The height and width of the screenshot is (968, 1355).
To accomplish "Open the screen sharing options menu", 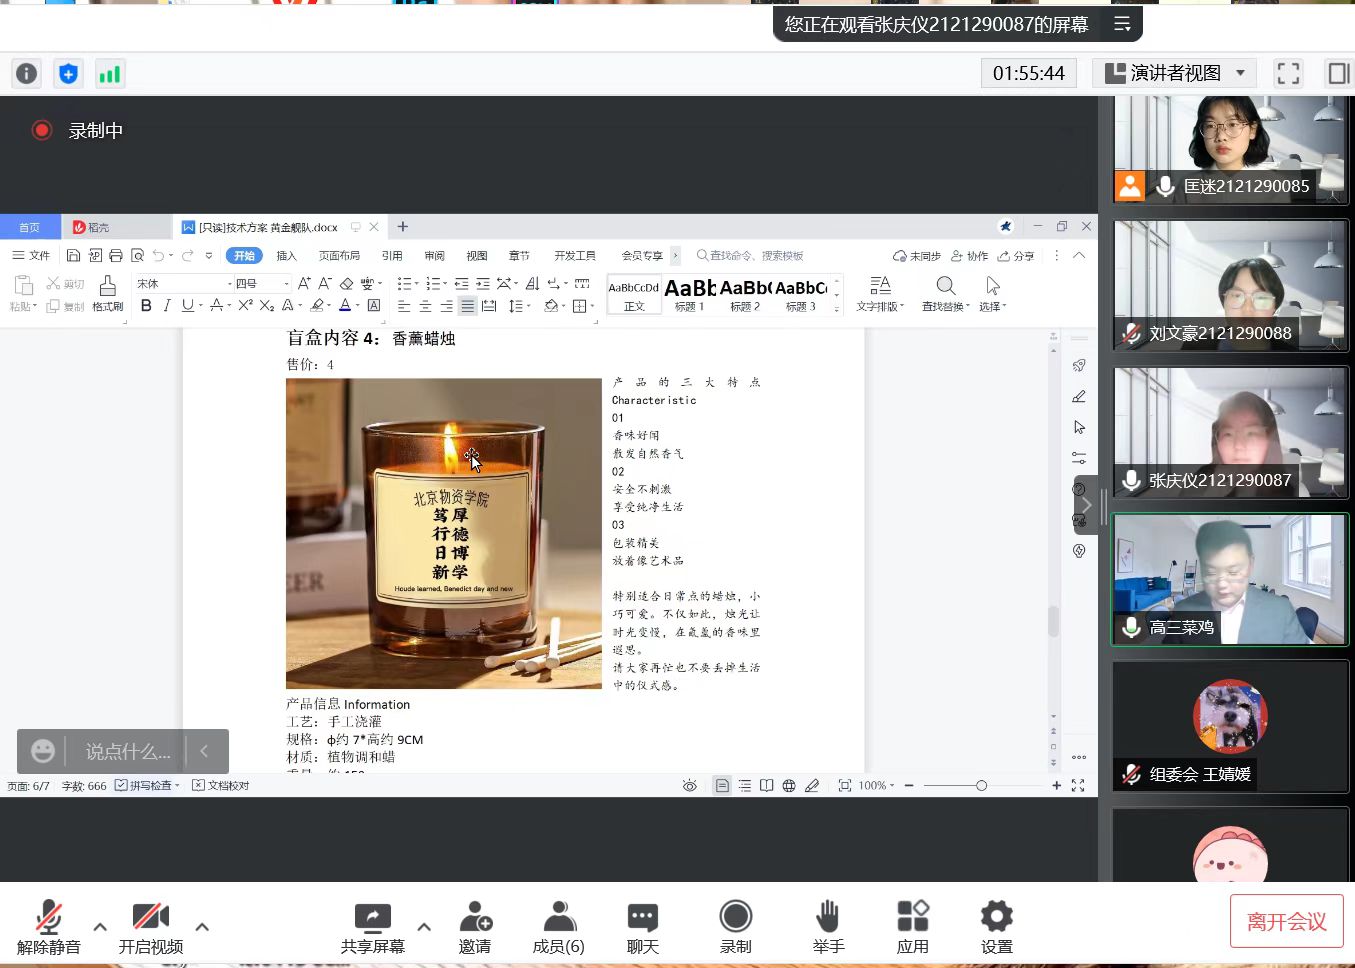I will click(x=1122, y=24).
